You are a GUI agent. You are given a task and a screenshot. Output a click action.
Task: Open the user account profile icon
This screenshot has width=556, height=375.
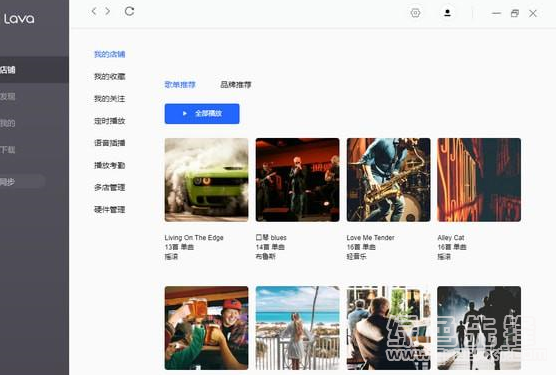click(447, 13)
